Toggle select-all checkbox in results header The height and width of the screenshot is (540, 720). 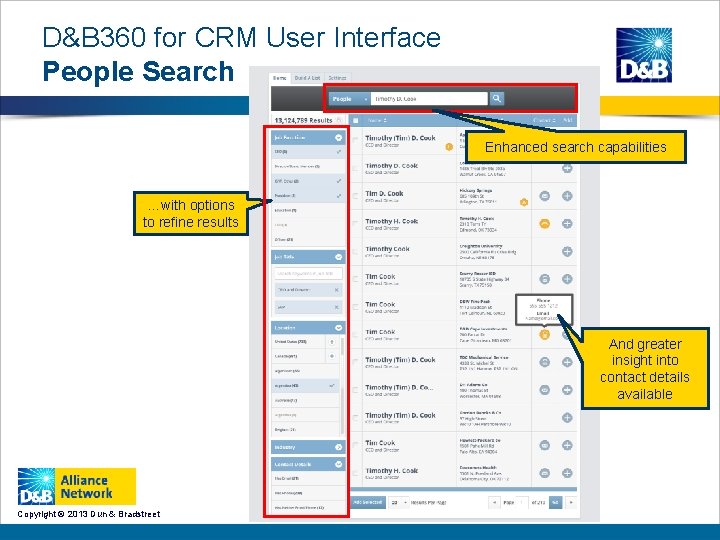pyautogui.click(x=355, y=120)
